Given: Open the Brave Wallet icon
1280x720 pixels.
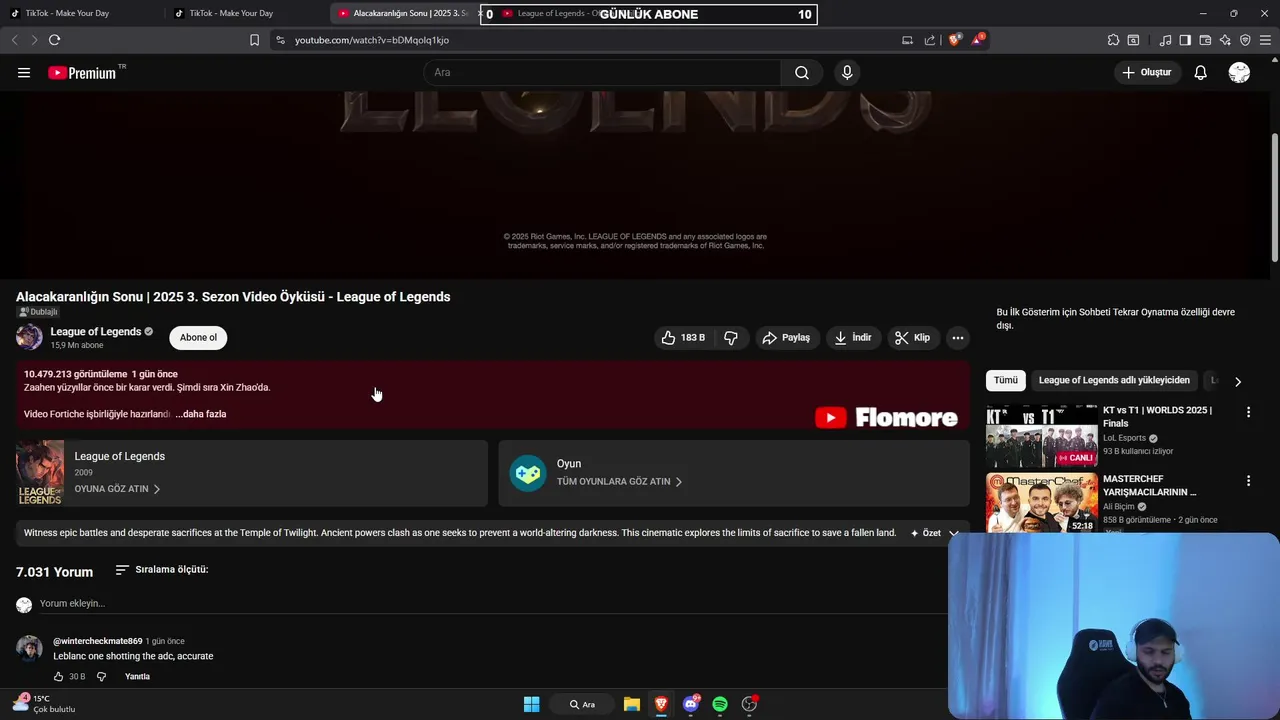Looking at the screenshot, I should click(x=1205, y=40).
